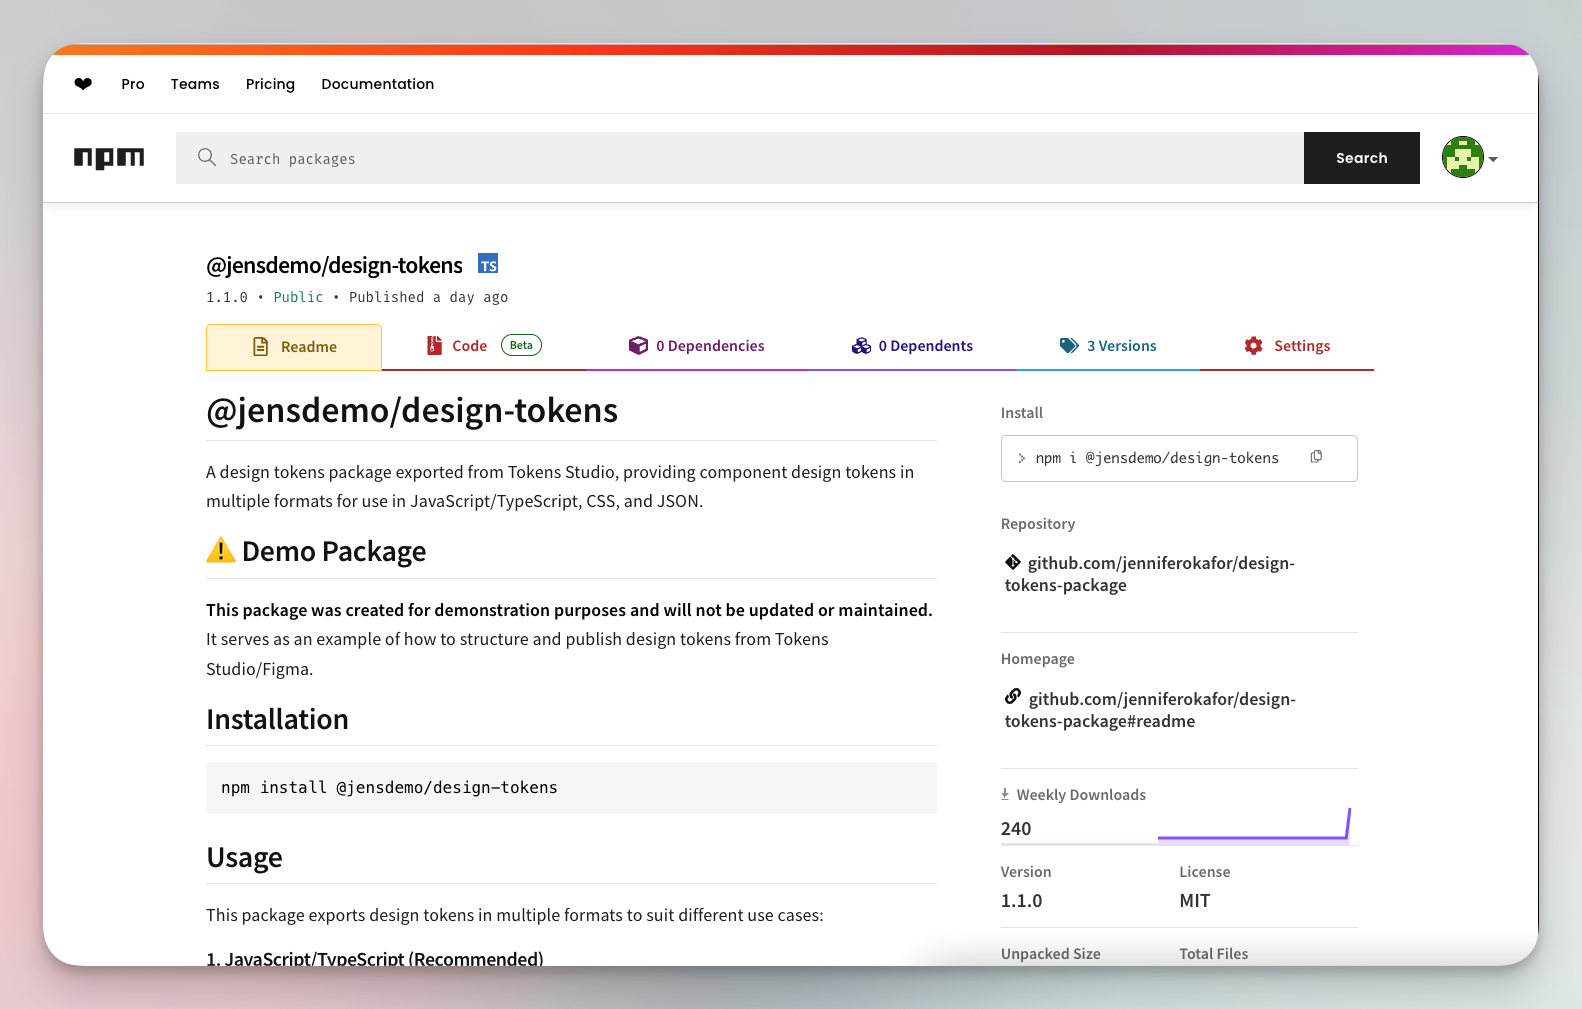The image size is (1582, 1009).
Task: Open the Teams page link
Action: point(195,84)
